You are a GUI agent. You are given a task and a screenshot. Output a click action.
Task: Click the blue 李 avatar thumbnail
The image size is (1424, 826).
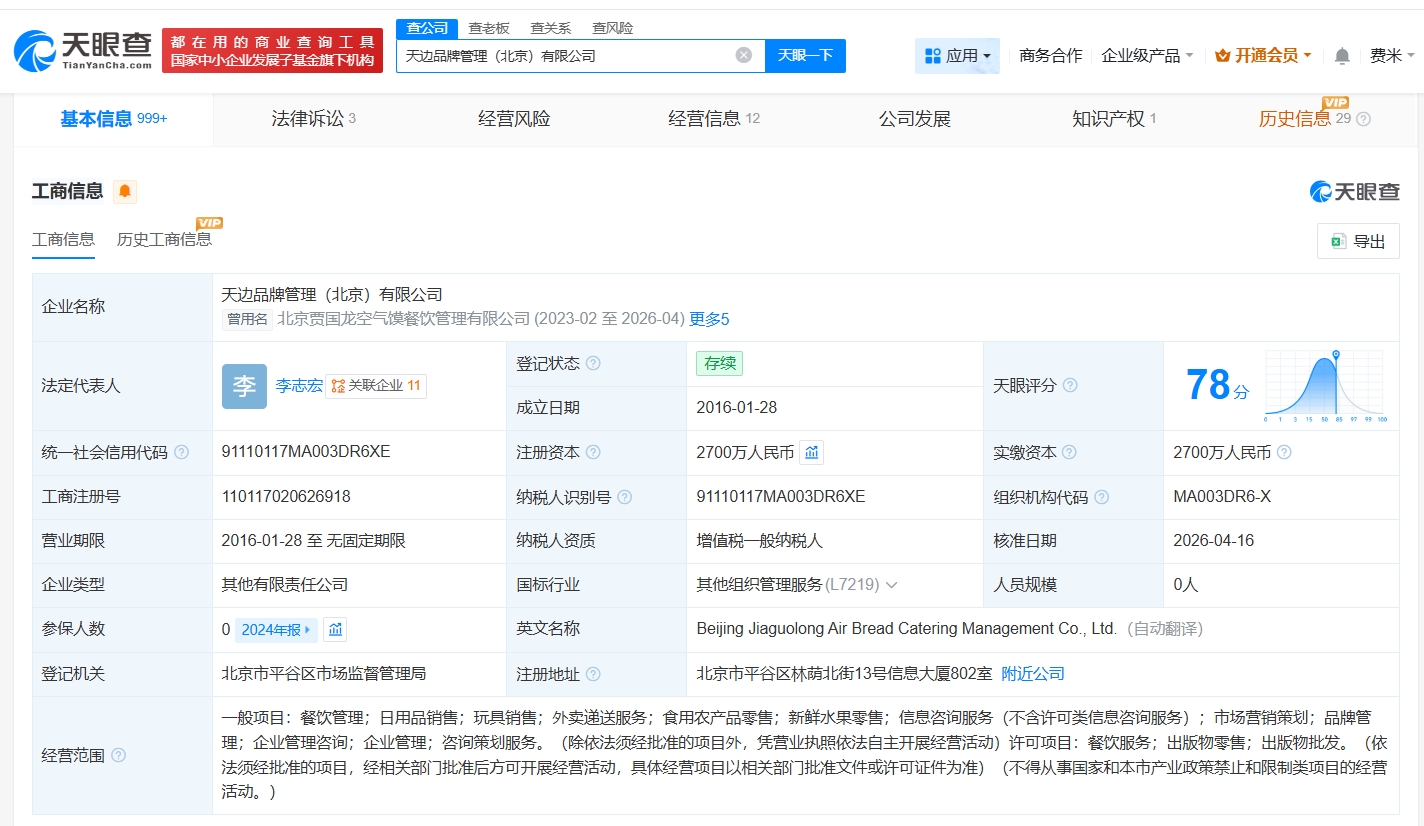[x=244, y=386]
